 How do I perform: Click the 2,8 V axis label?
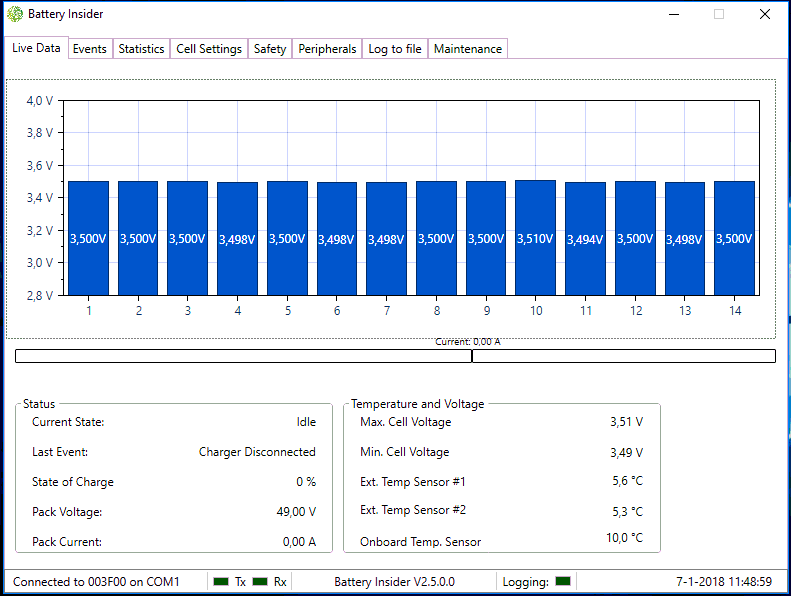tap(40, 296)
